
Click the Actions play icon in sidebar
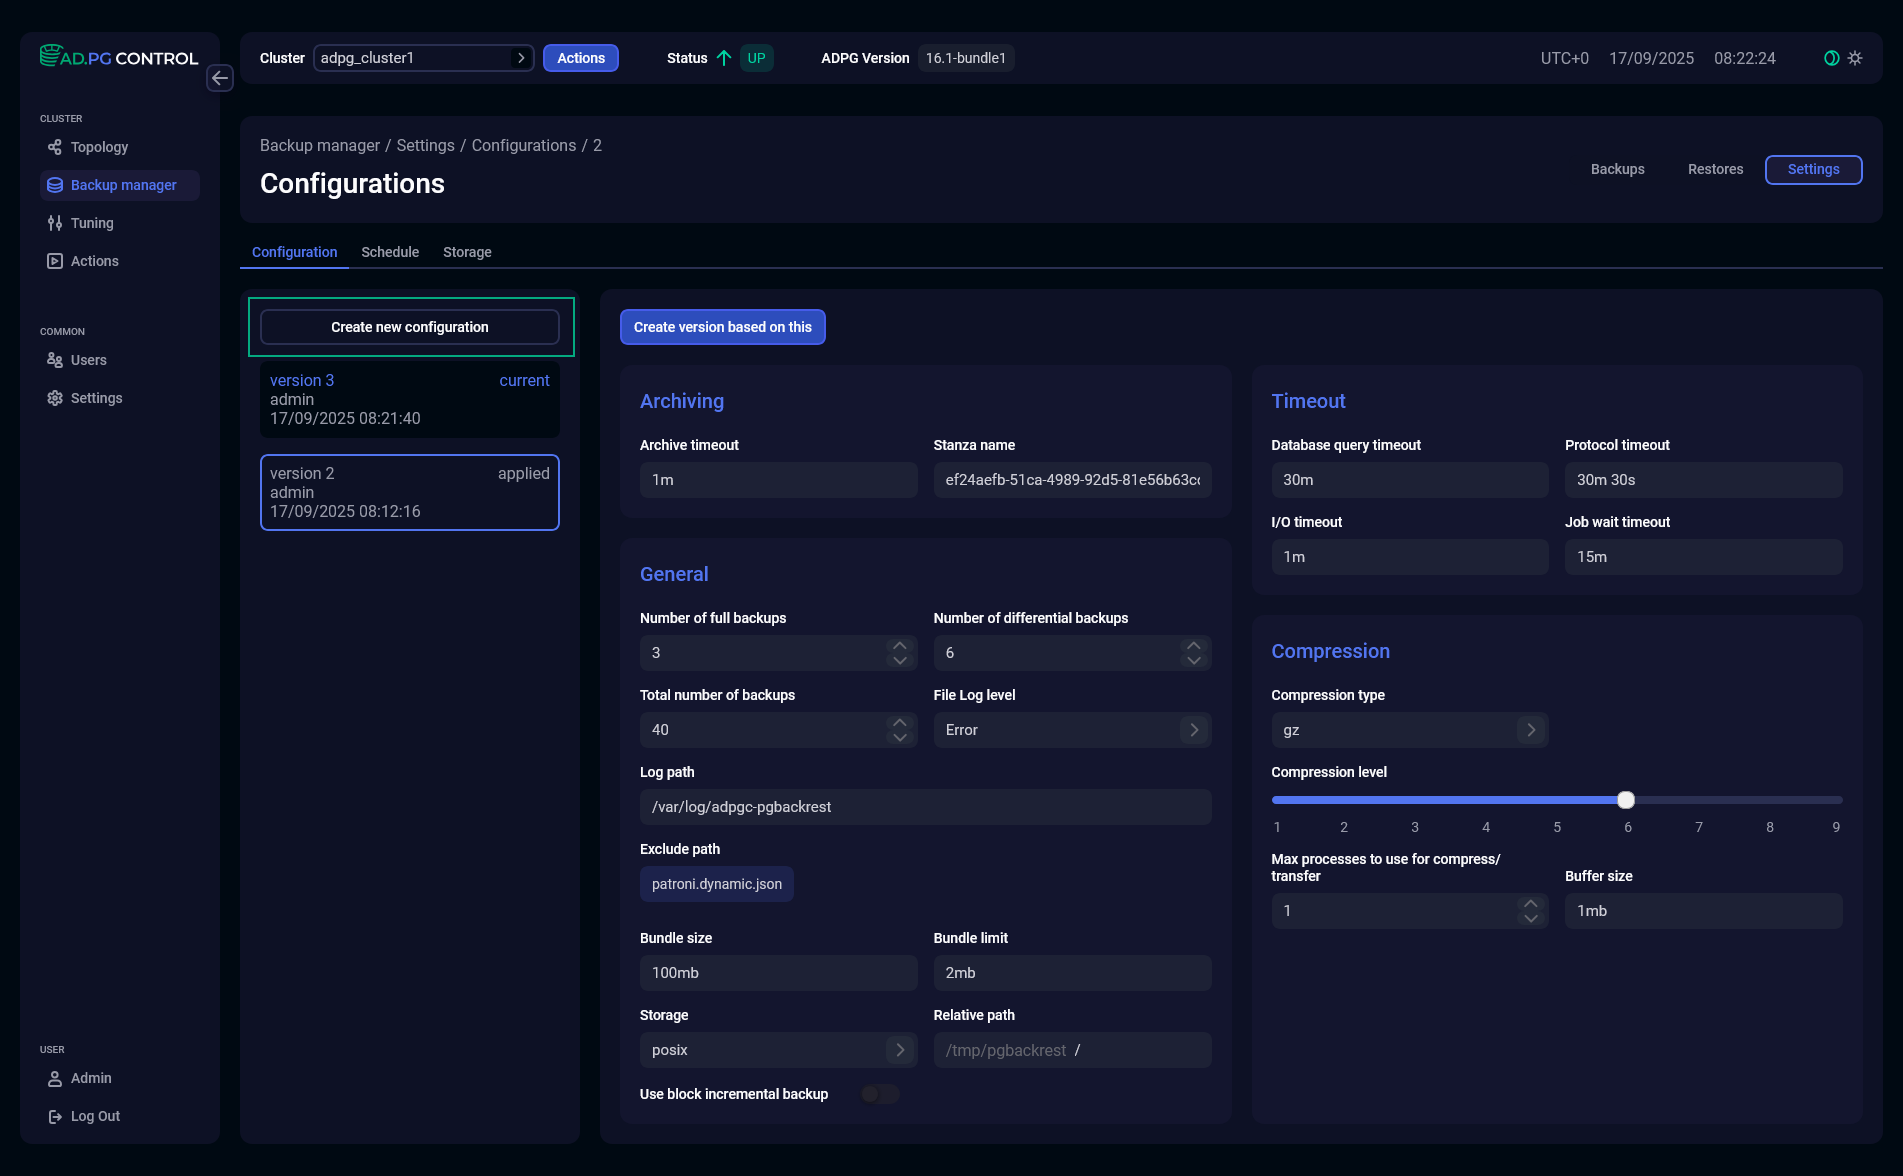point(55,260)
